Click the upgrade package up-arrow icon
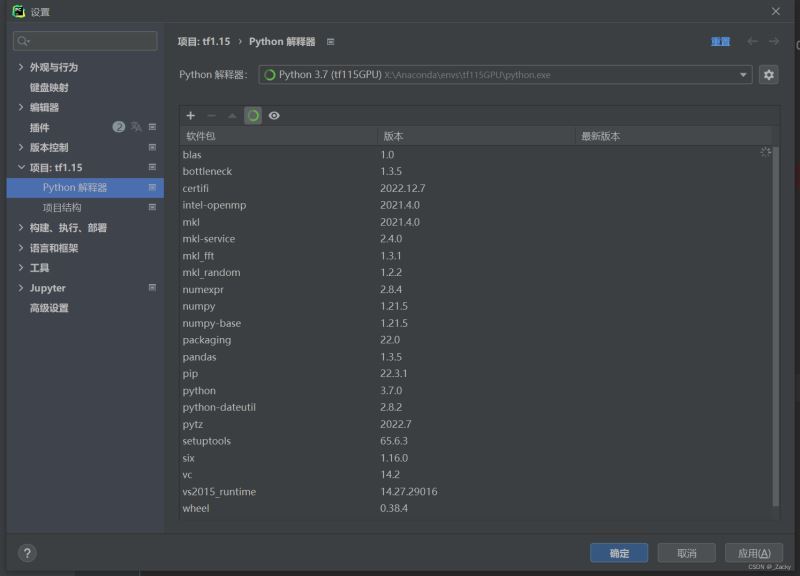Screen dimensions: 800x576 coord(232,116)
